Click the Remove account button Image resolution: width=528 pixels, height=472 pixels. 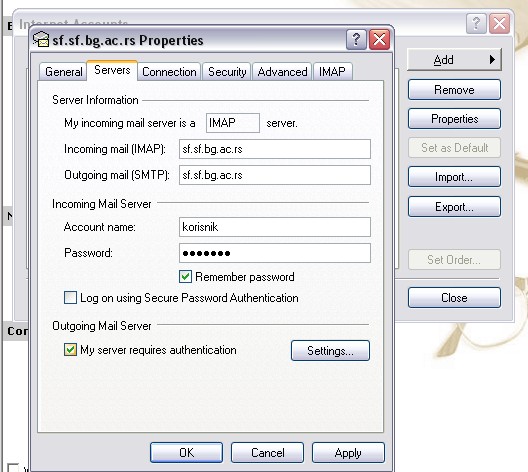pos(454,90)
